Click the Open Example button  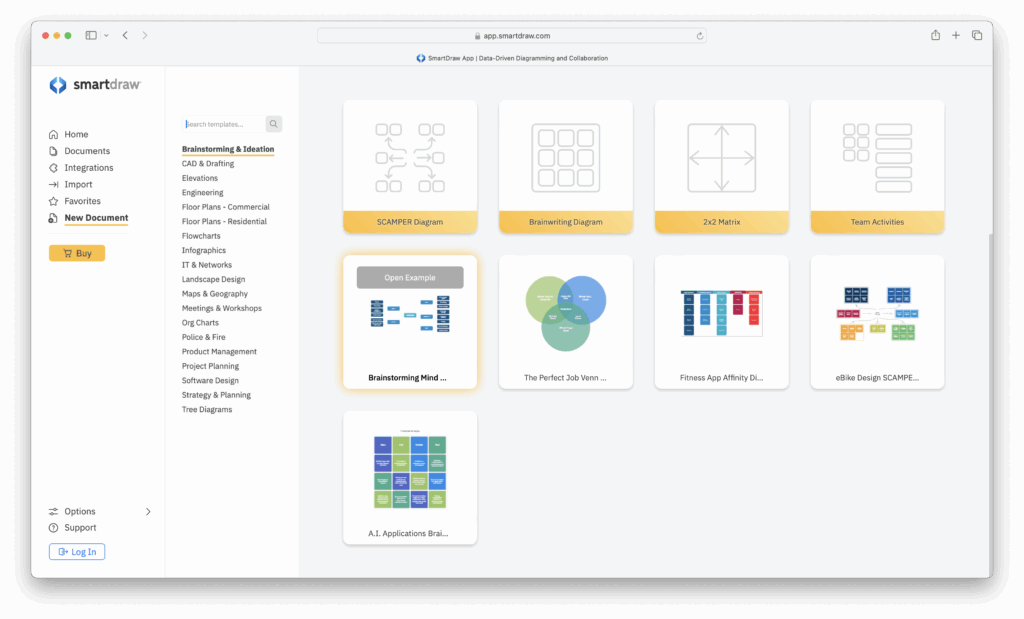410,278
